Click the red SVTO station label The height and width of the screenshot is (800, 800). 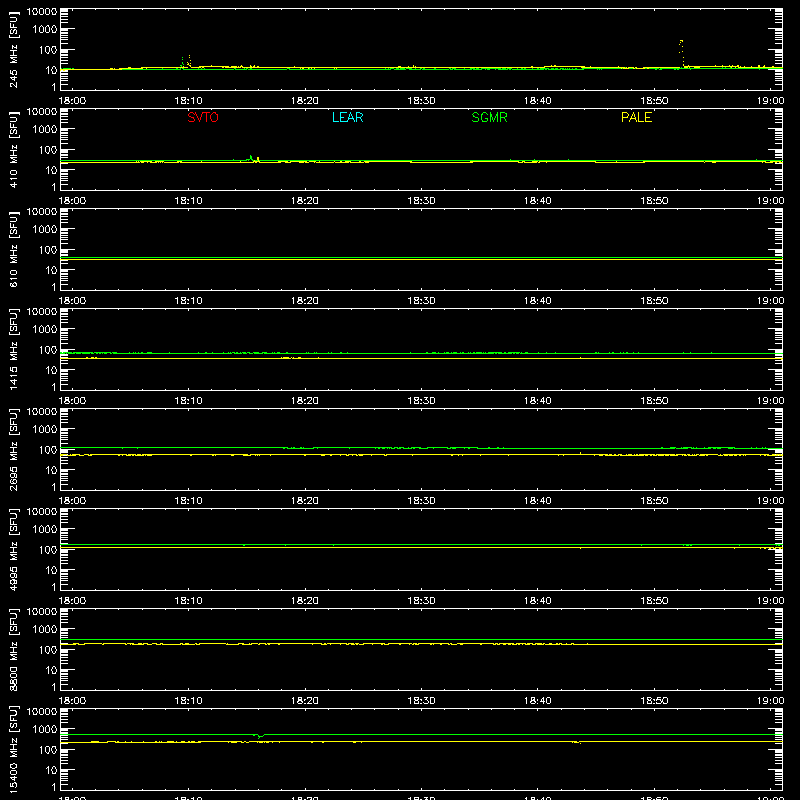click(203, 117)
